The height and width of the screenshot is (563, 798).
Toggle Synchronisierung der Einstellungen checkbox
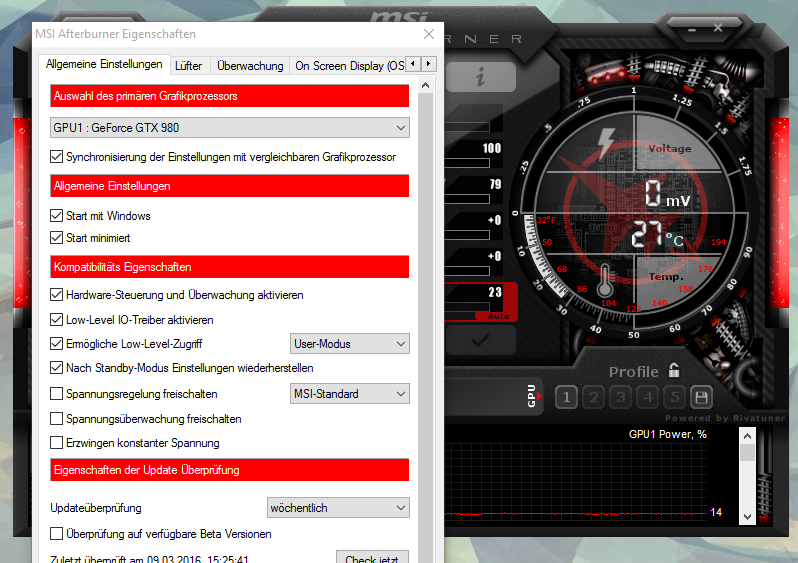pos(56,157)
